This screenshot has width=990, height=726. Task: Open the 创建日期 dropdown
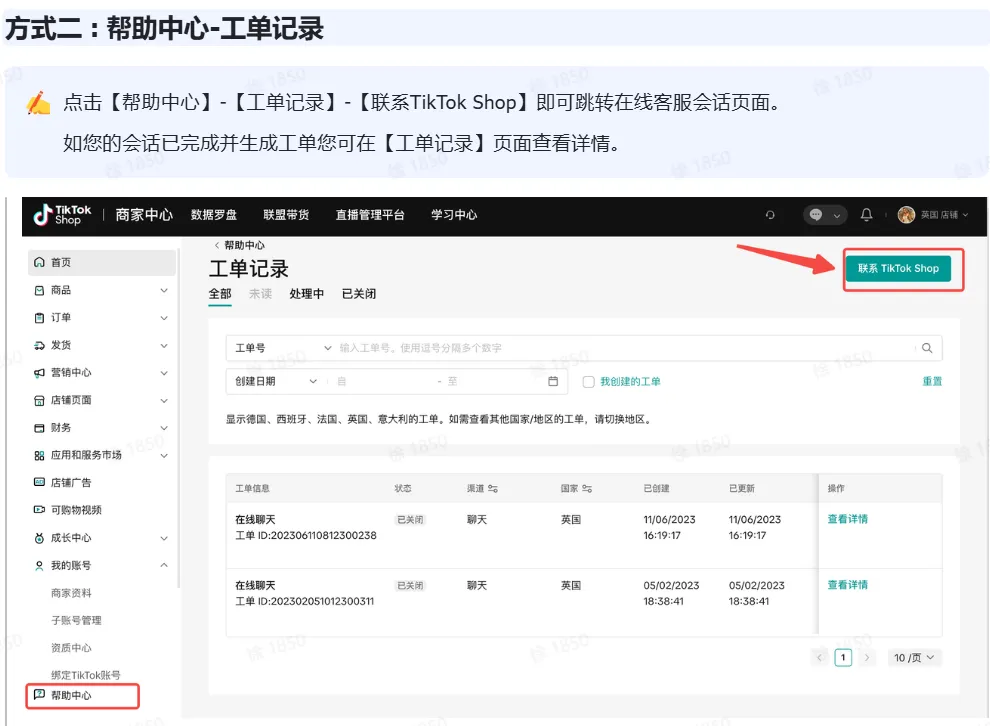tap(275, 381)
